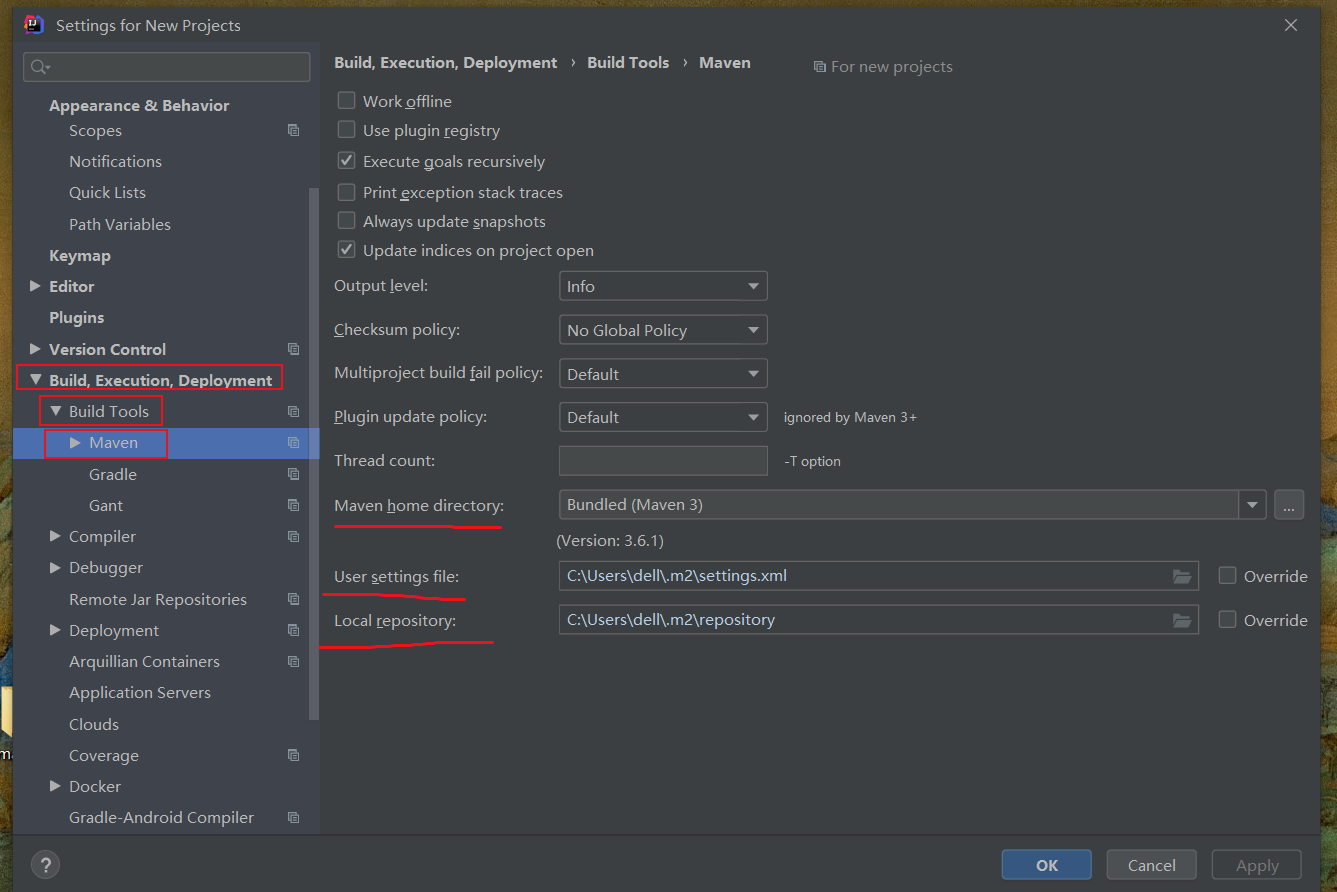Open the Multiproject build fail policy dropdown

tap(663, 374)
